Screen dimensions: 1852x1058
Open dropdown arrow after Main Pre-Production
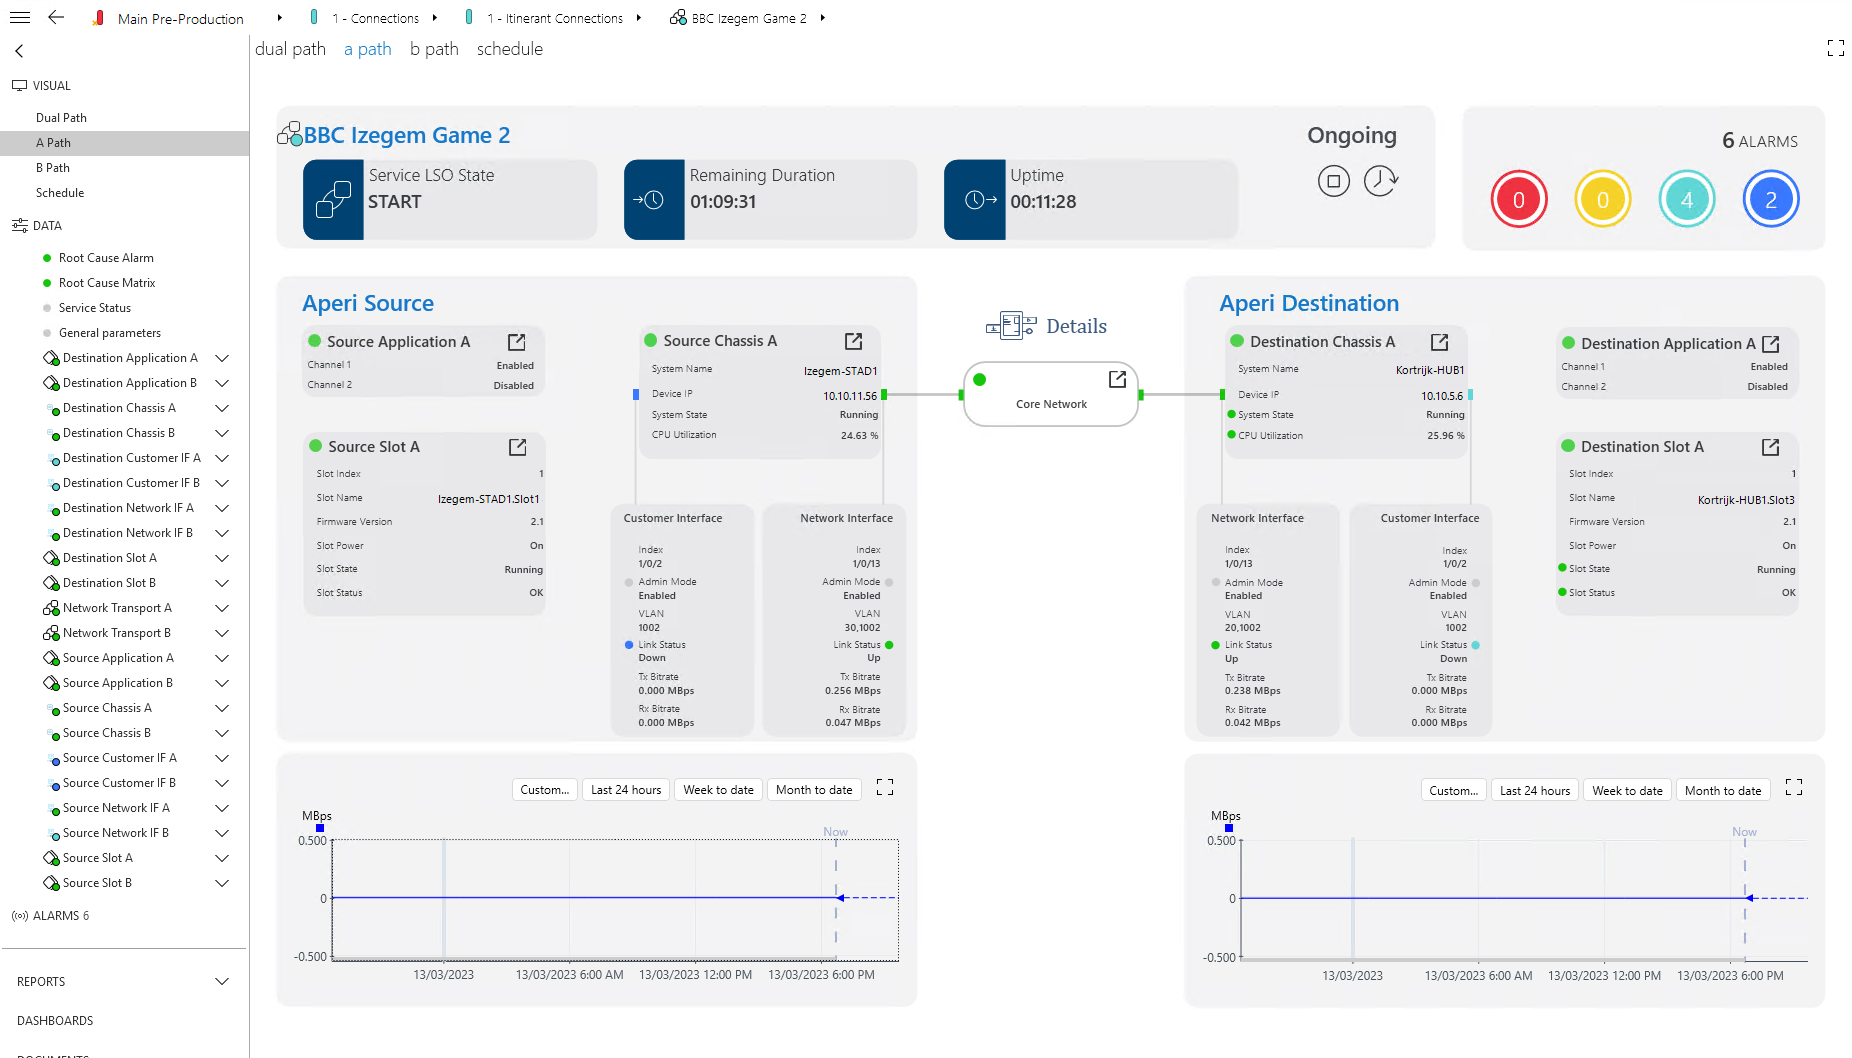point(279,18)
